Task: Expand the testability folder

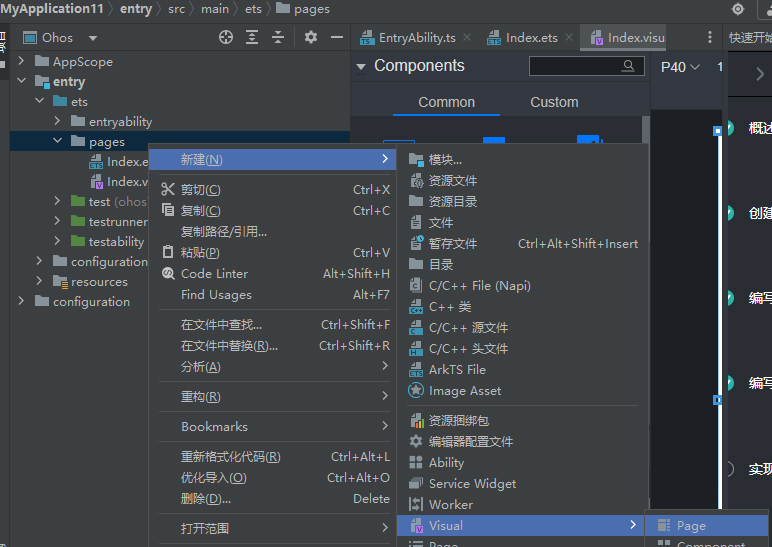Action: [57, 241]
